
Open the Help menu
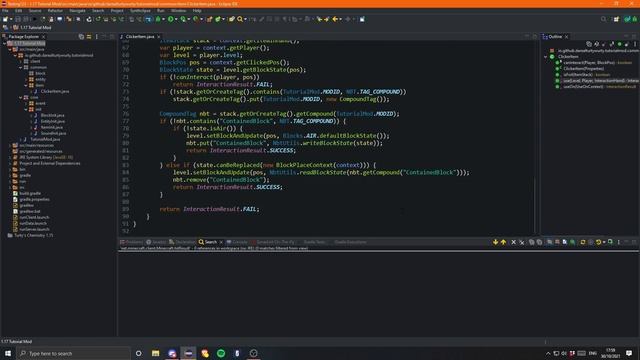pyautogui.click(x=197, y=11)
